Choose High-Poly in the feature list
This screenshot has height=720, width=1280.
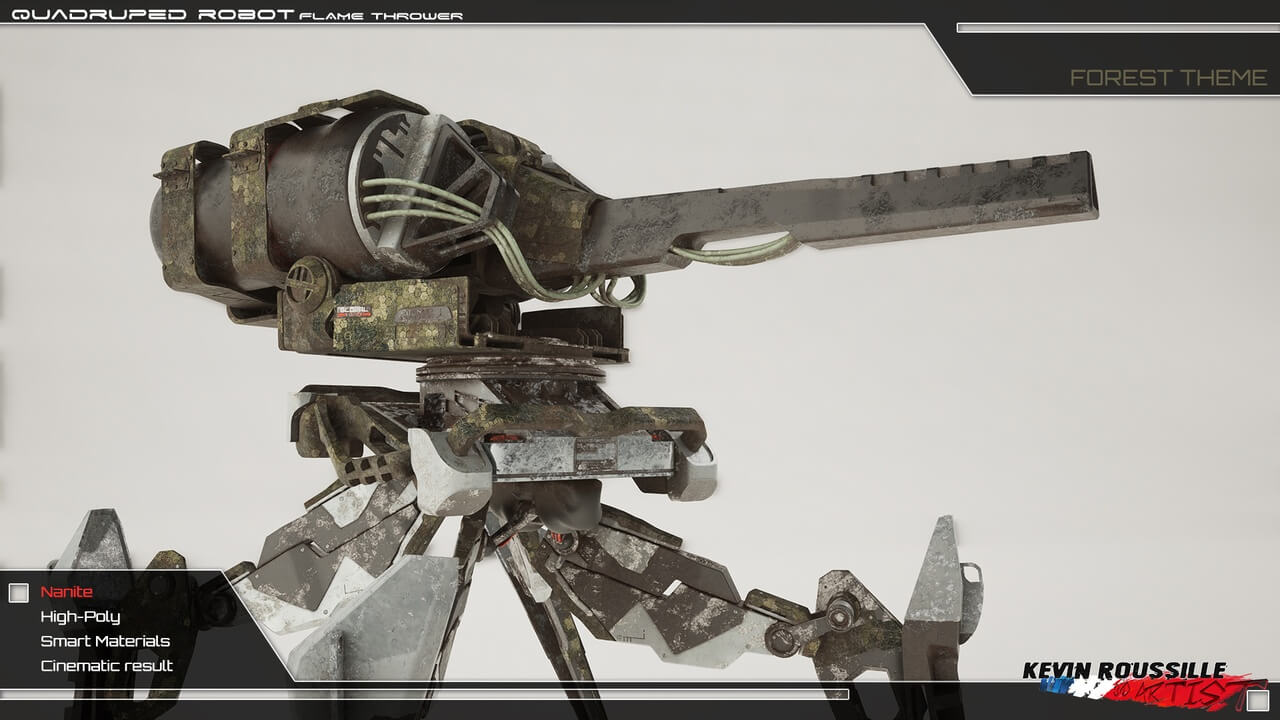(x=80, y=617)
